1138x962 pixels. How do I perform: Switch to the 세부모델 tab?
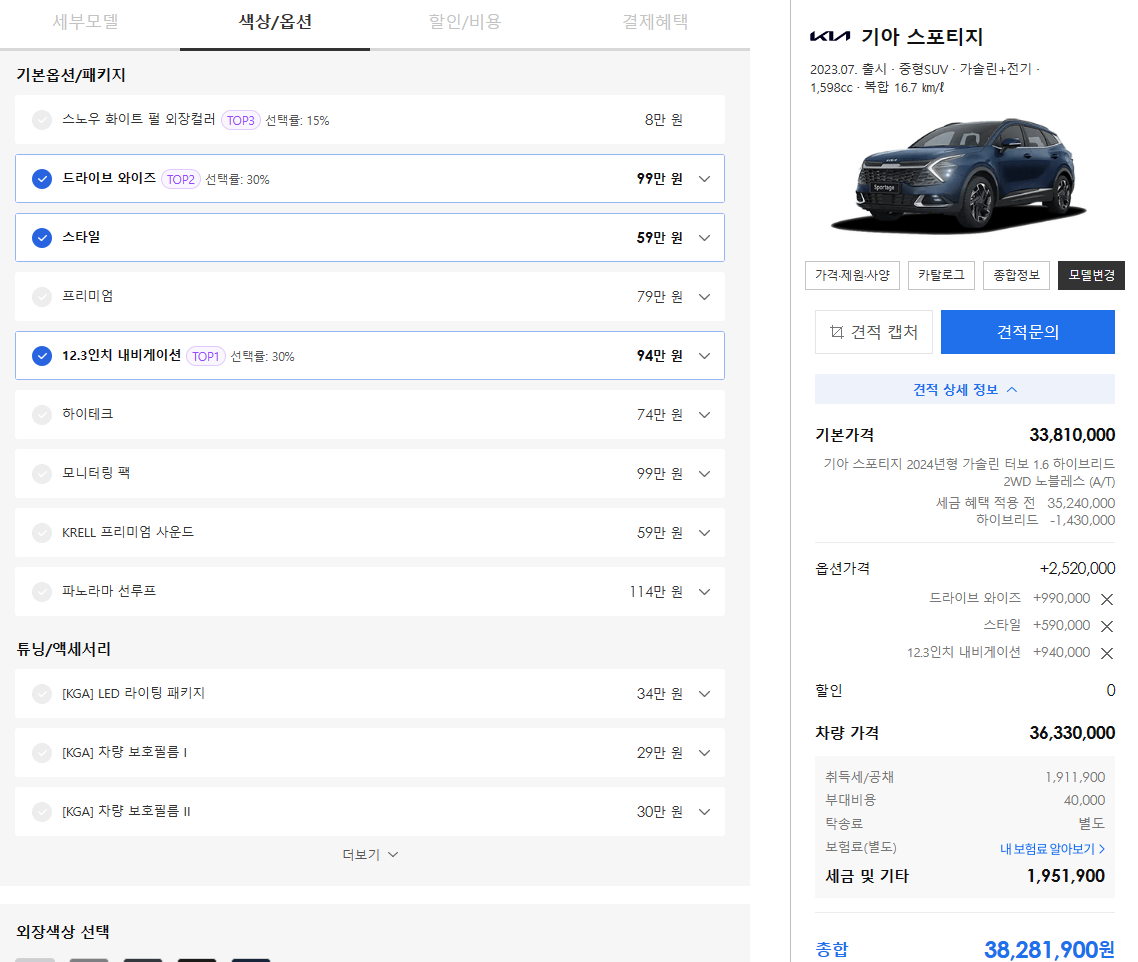[86, 22]
